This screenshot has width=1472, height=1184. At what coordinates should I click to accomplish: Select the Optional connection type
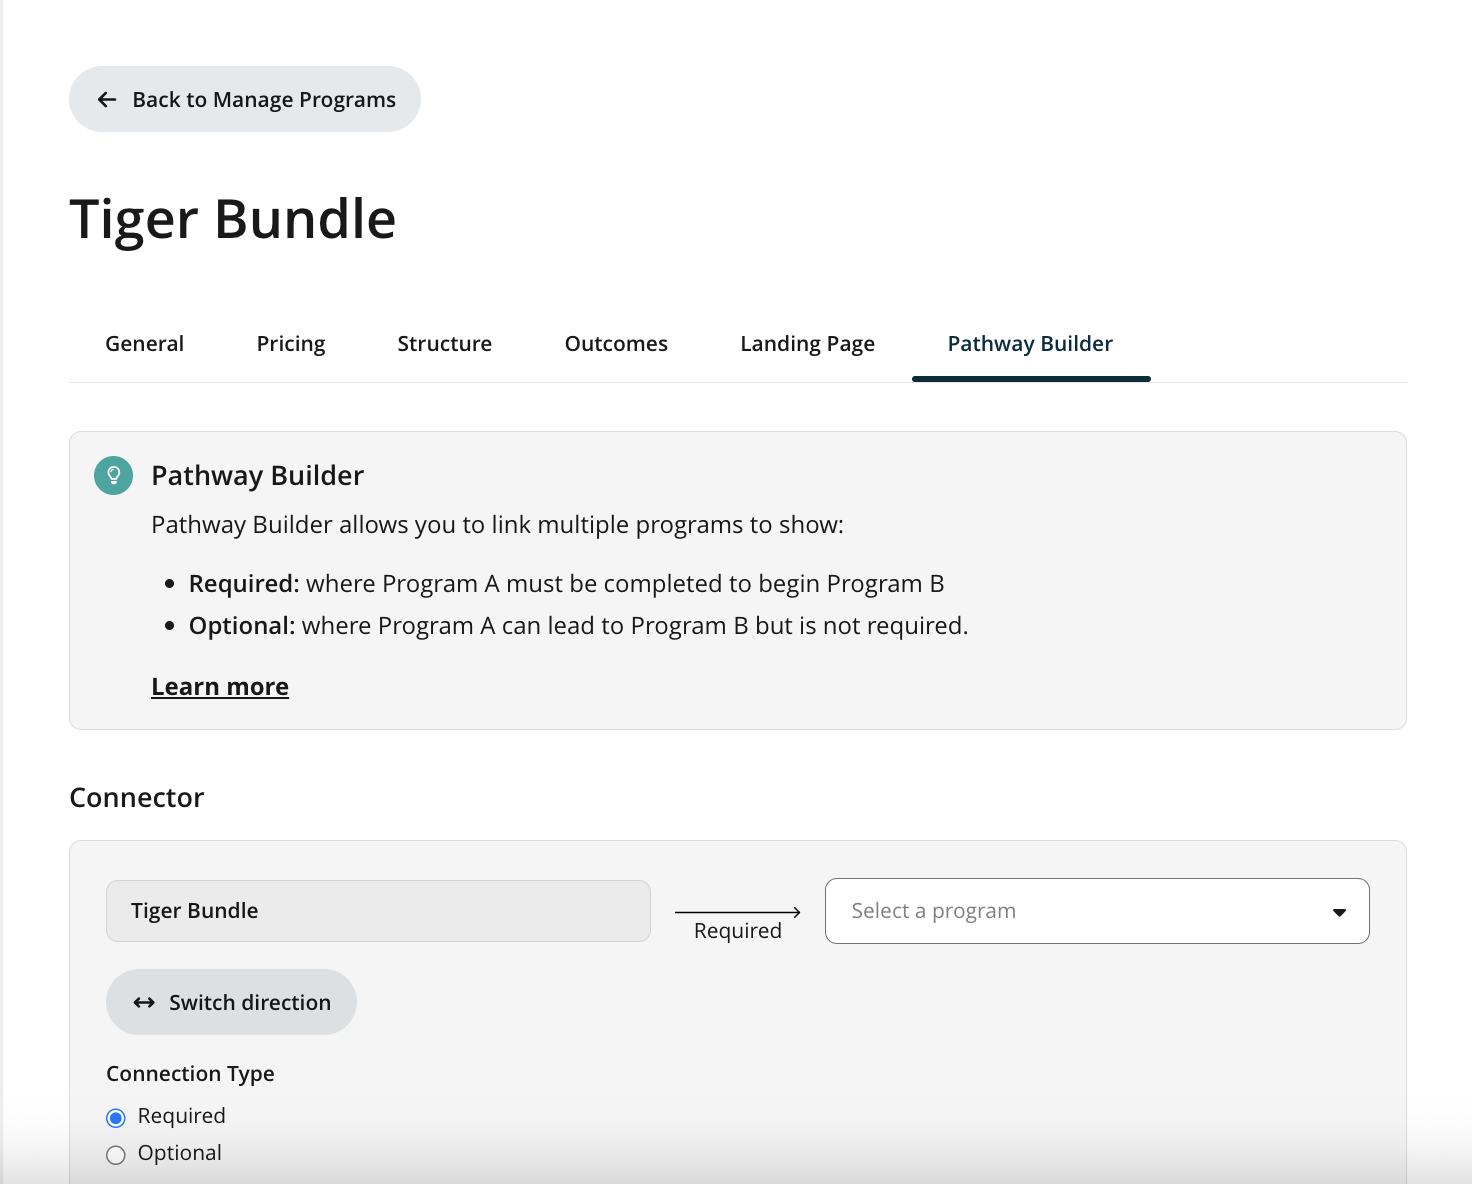coord(116,1155)
